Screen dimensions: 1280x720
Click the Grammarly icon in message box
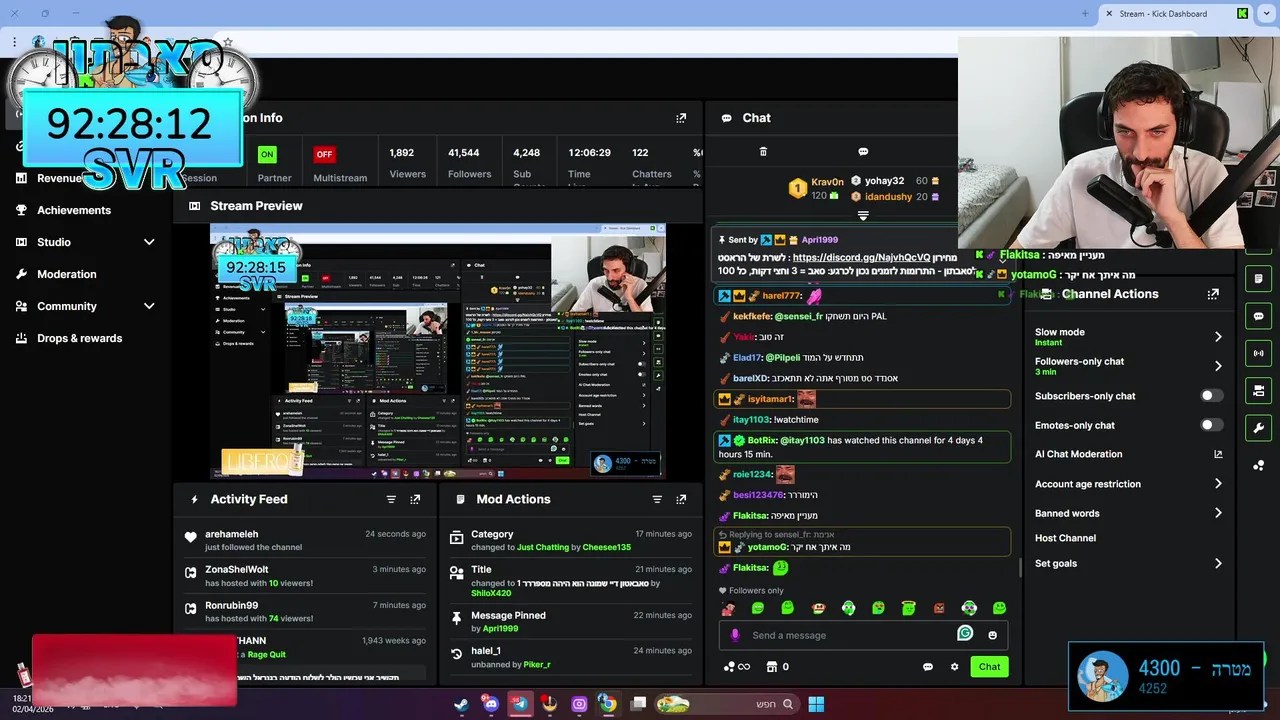click(x=965, y=633)
